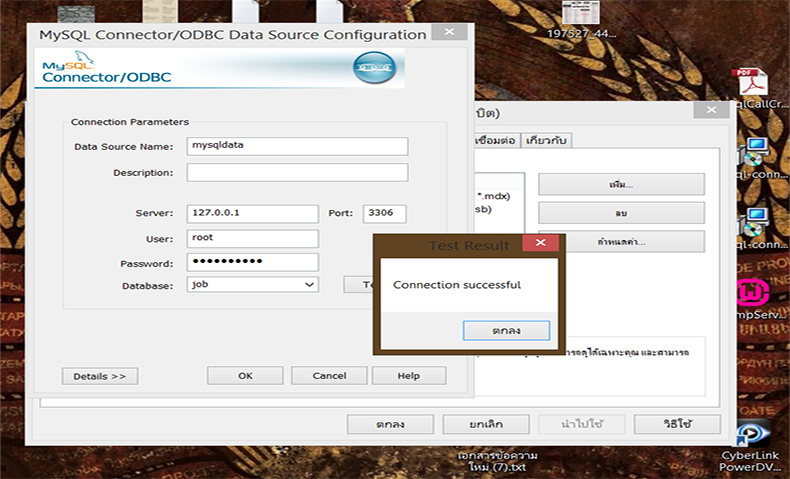790x479 pixels.
Task: Click the Connection successful message text
Action: pos(456,285)
